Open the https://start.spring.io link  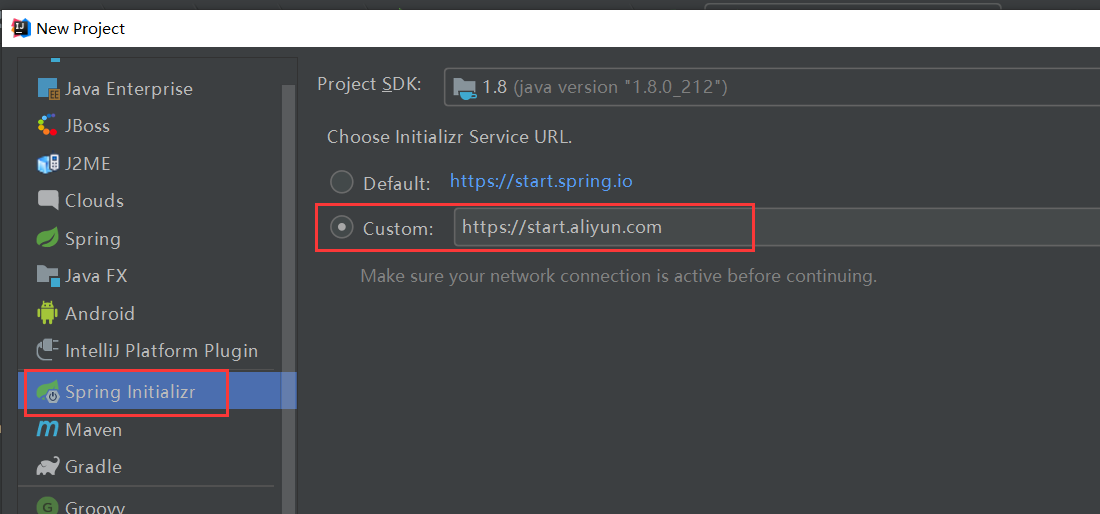[x=541, y=182]
